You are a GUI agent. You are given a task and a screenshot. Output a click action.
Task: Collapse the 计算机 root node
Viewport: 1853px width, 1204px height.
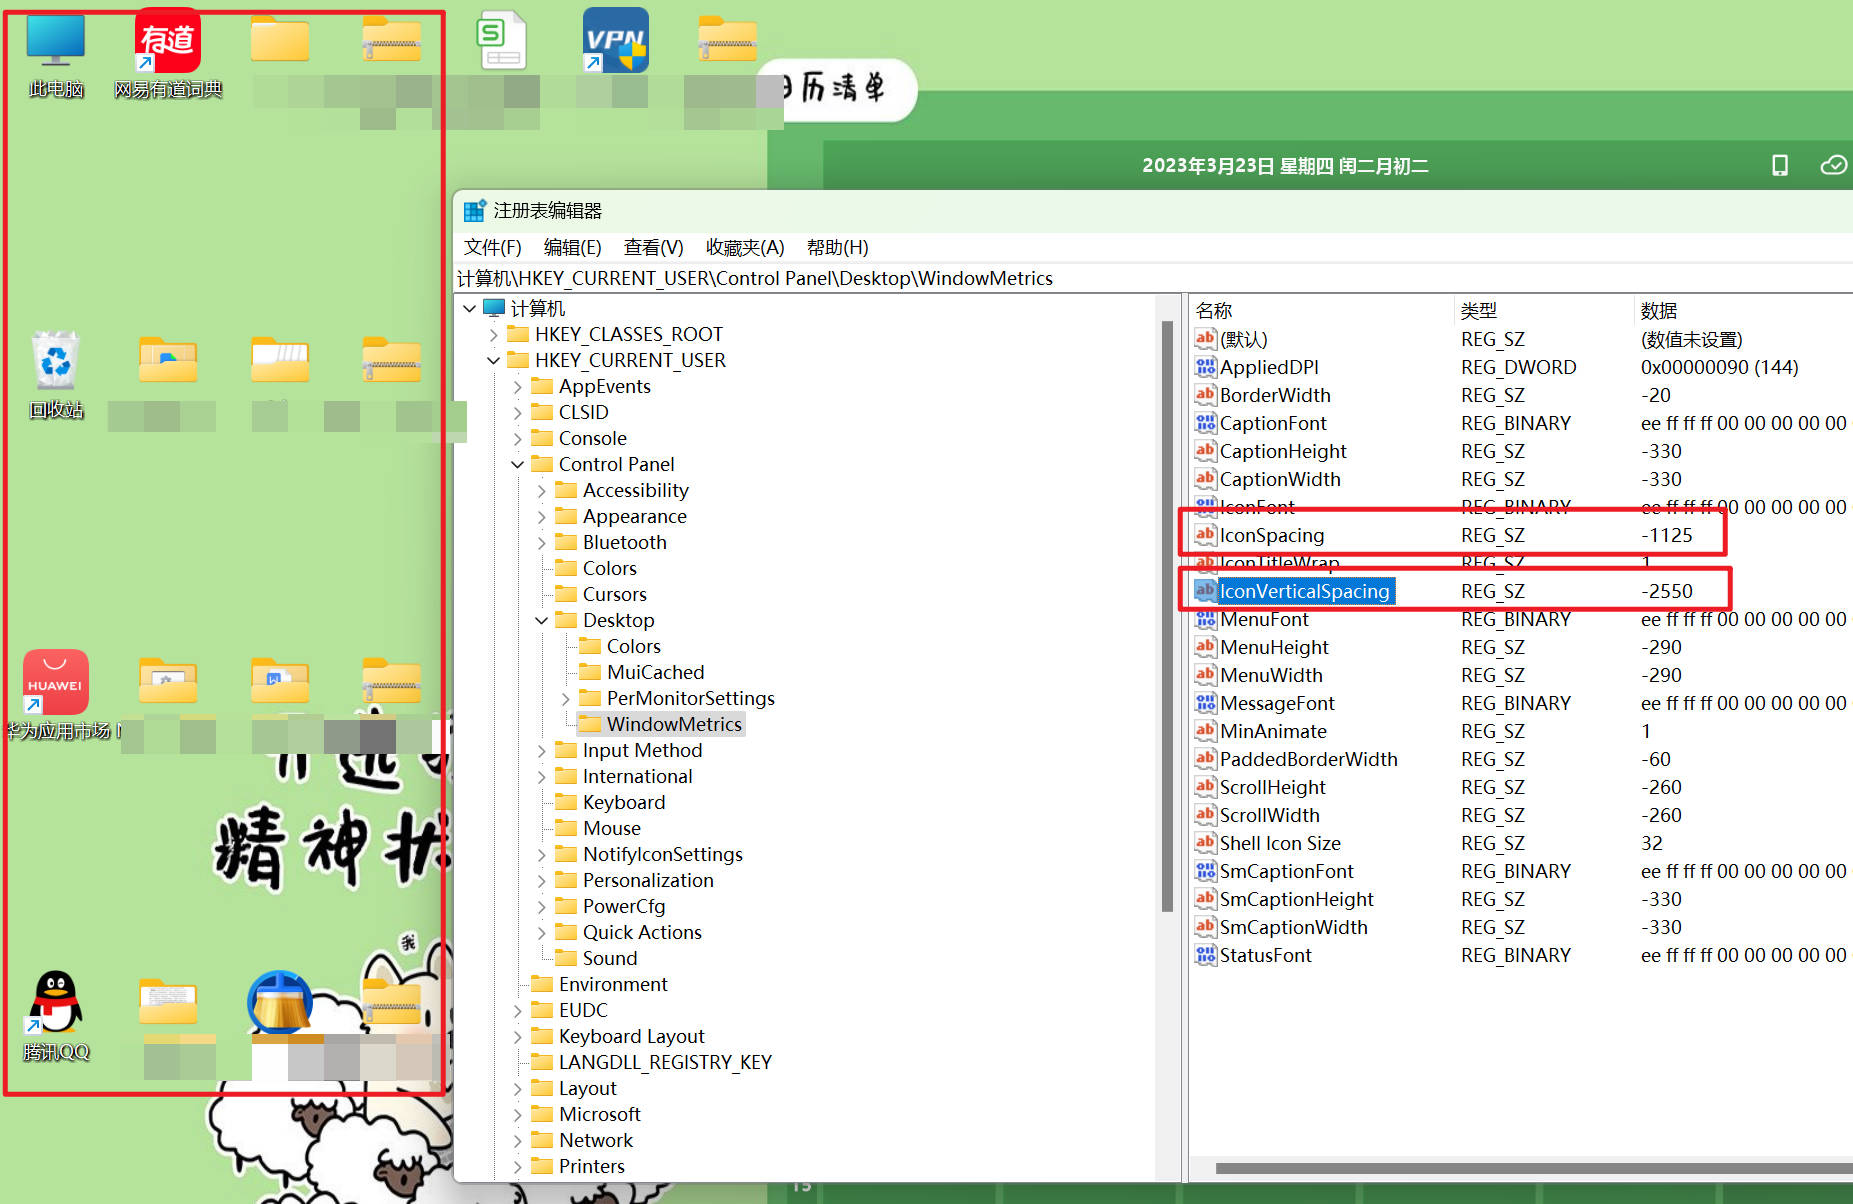470,308
